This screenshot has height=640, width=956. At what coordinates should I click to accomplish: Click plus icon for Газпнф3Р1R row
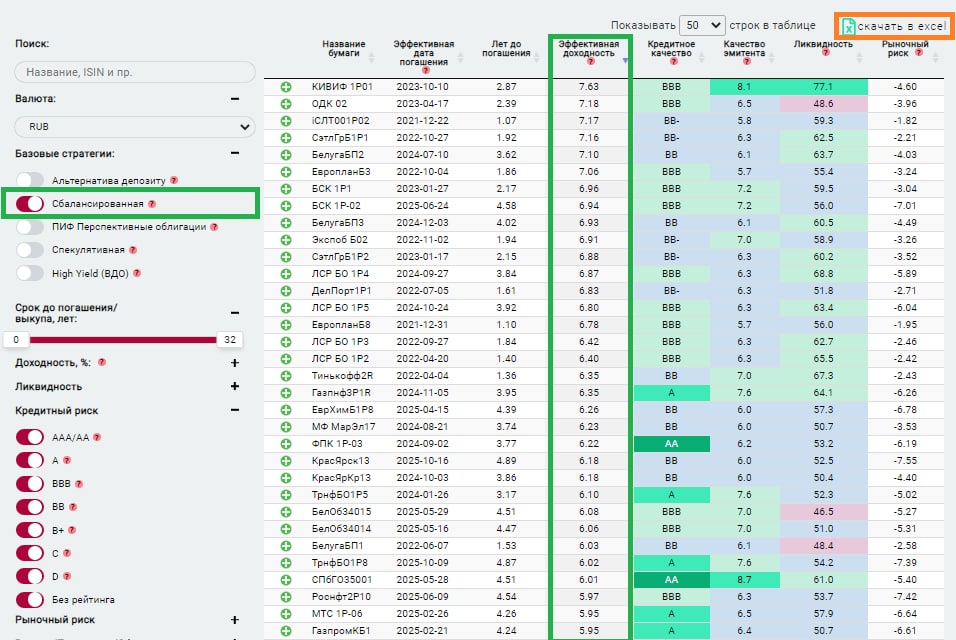point(286,393)
